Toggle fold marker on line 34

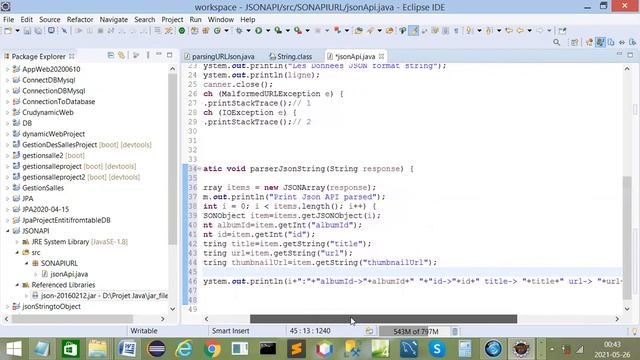200,169
